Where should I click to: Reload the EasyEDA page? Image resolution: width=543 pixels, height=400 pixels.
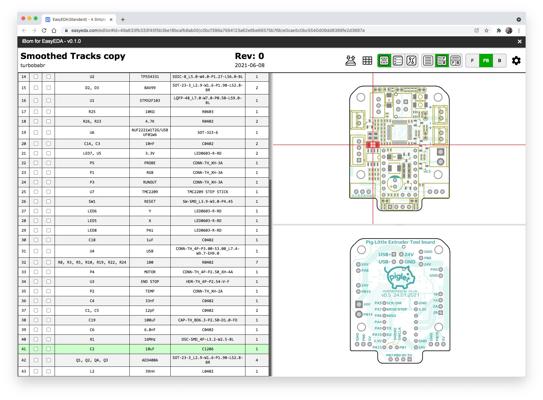(44, 30)
